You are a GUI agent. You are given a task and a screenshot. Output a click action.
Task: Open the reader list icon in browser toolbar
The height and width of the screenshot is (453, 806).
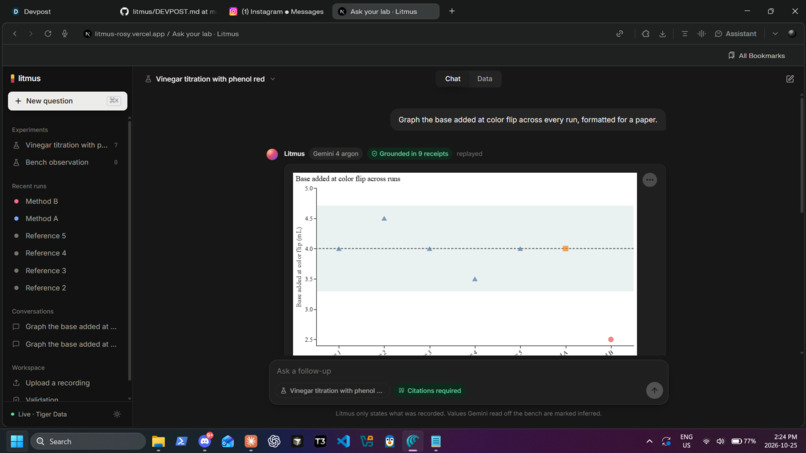[x=684, y=34]
